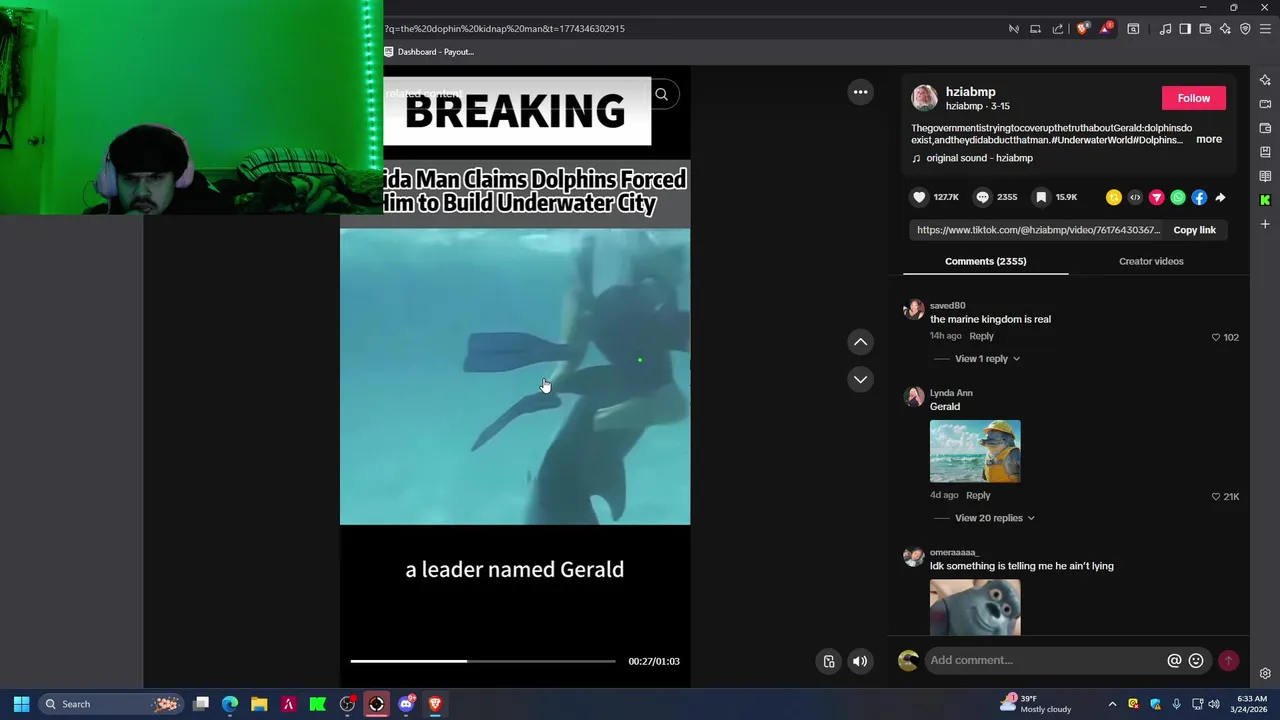This screenshot has height=720, width=1280.
Task: Open Leo AI sparkle icon in toolbar
Action: point(1225,29)
